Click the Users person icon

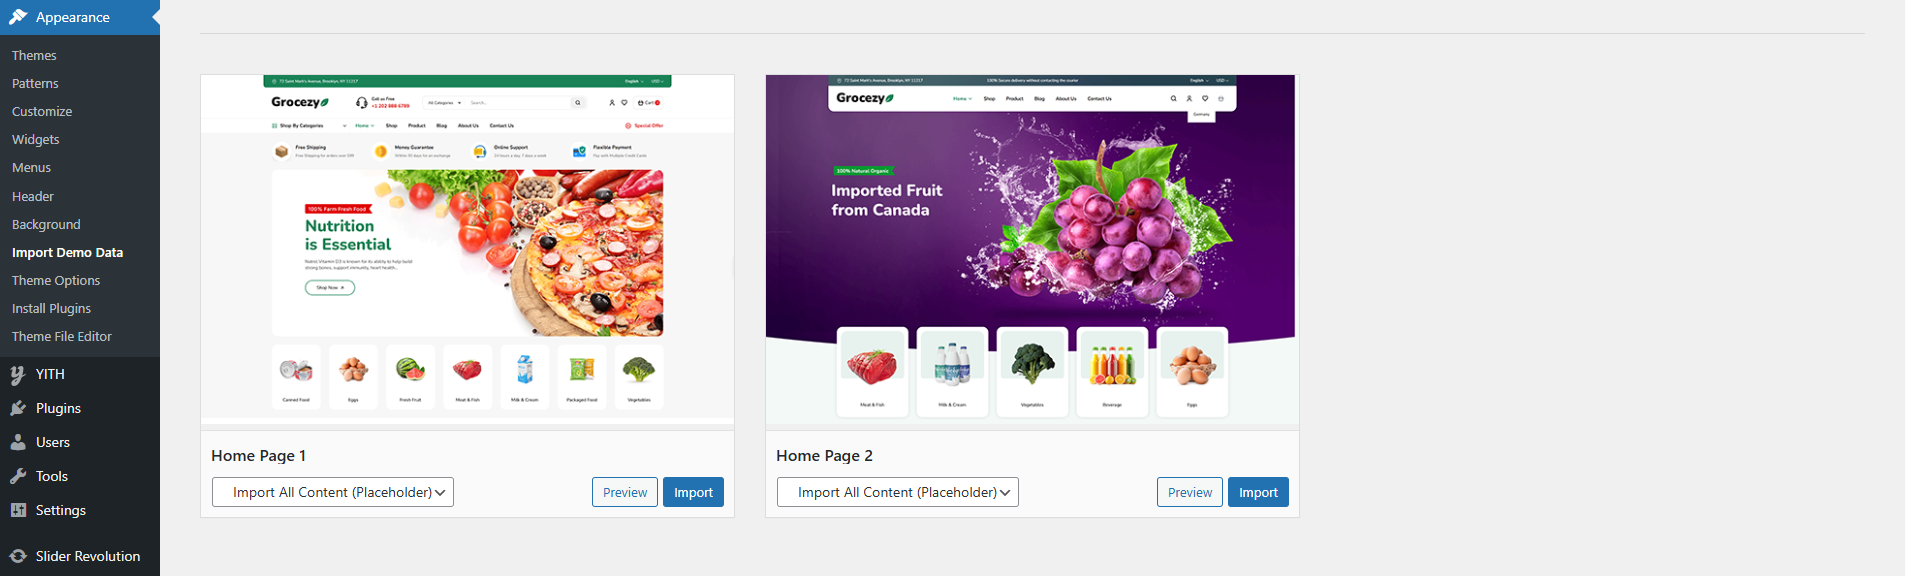coord(18,442)
